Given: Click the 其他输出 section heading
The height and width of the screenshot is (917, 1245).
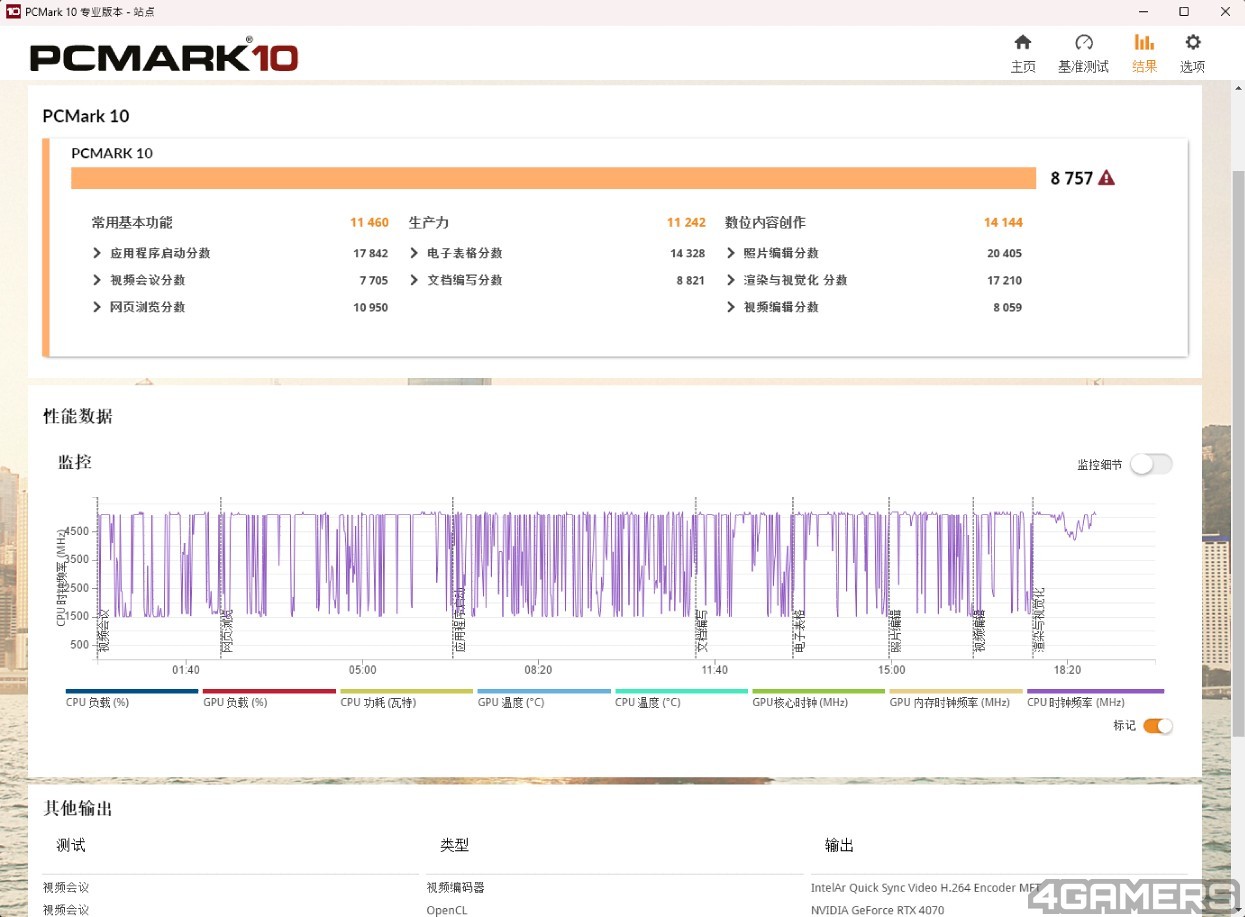Looking at the screenshot, I should pyautogui.click(x=78, y=808).
